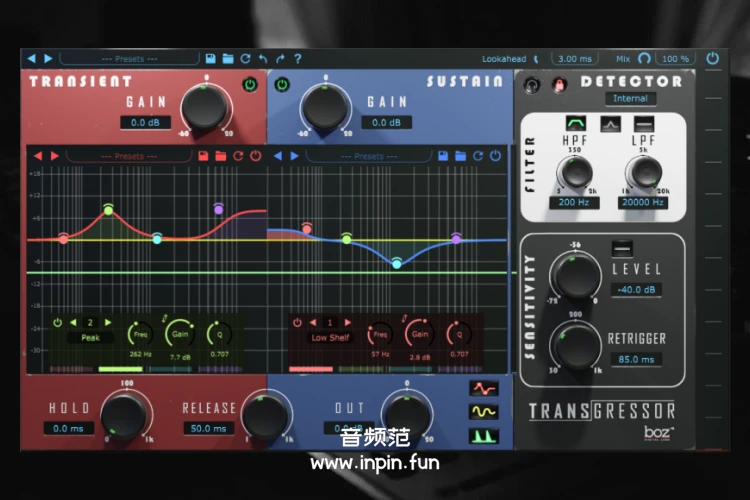Show yellow waveform view icon
The image size is (750, 500).
(484, 412)
